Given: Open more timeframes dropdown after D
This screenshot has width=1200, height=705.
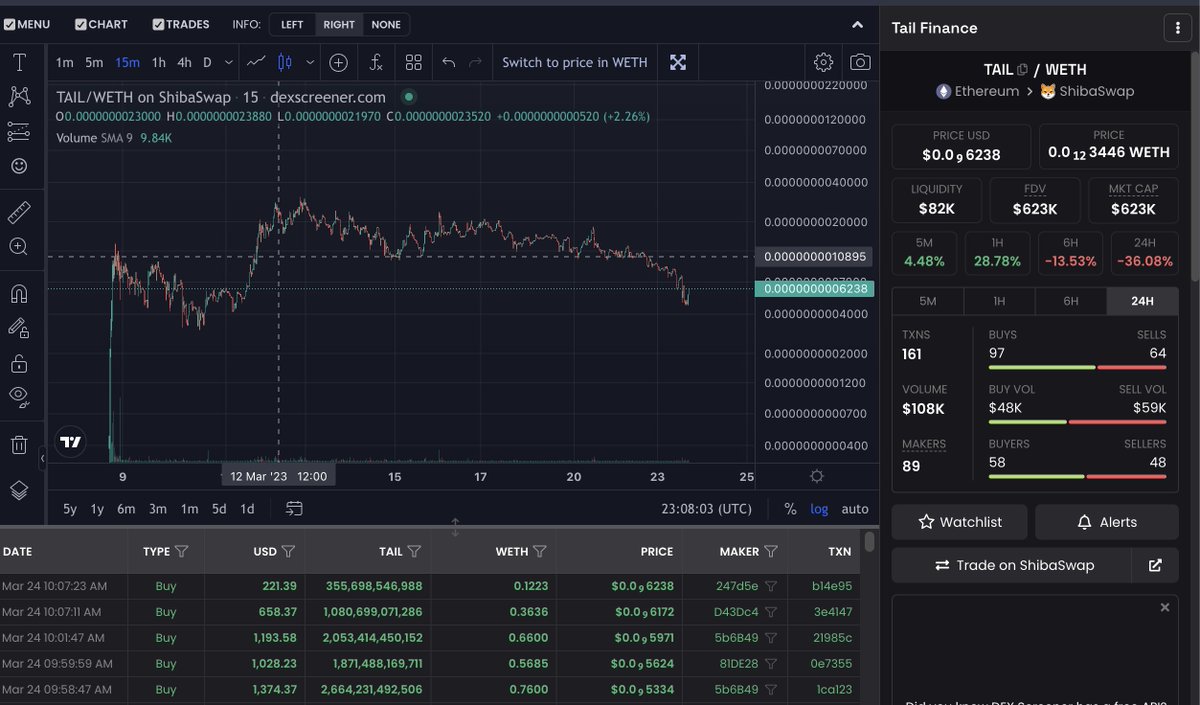Looking at the screenshot, I should tap(229, 62).
